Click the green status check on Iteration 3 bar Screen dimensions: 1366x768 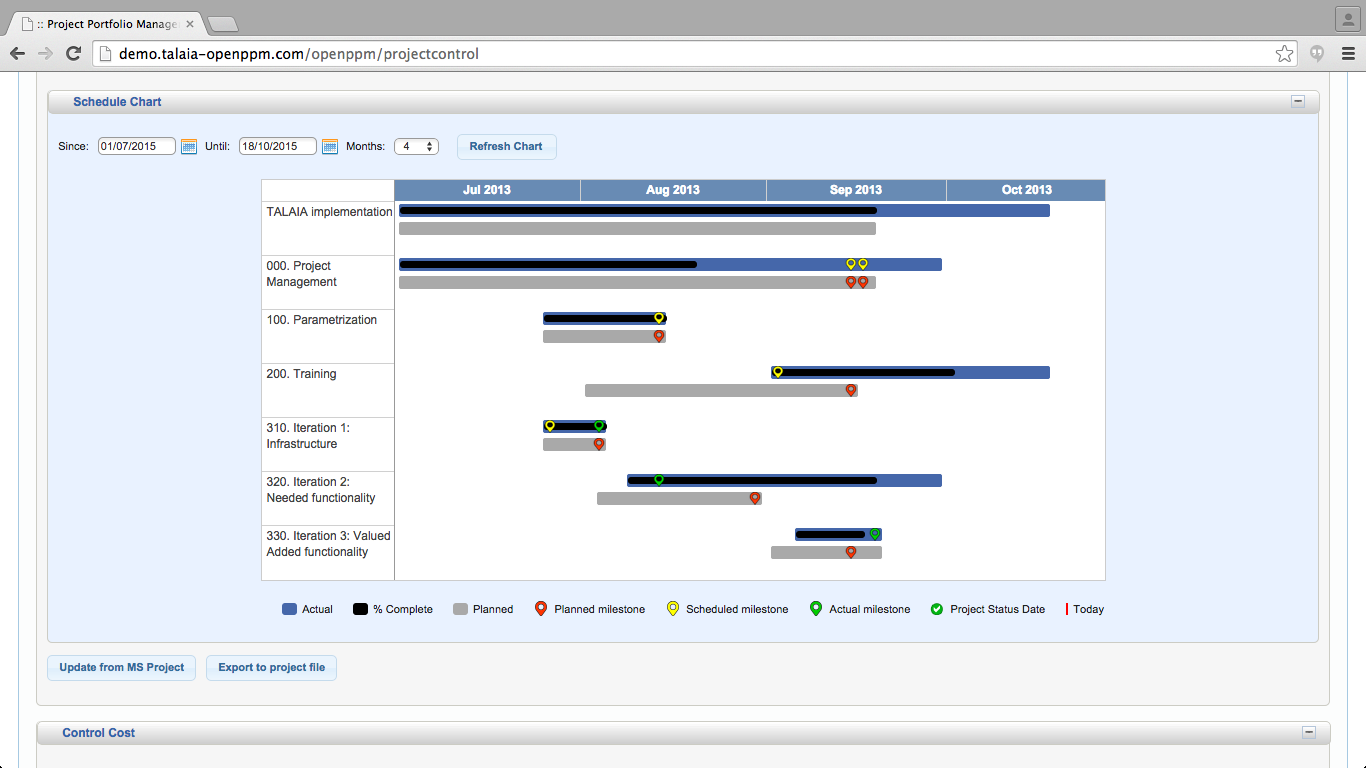click(876, 533)
